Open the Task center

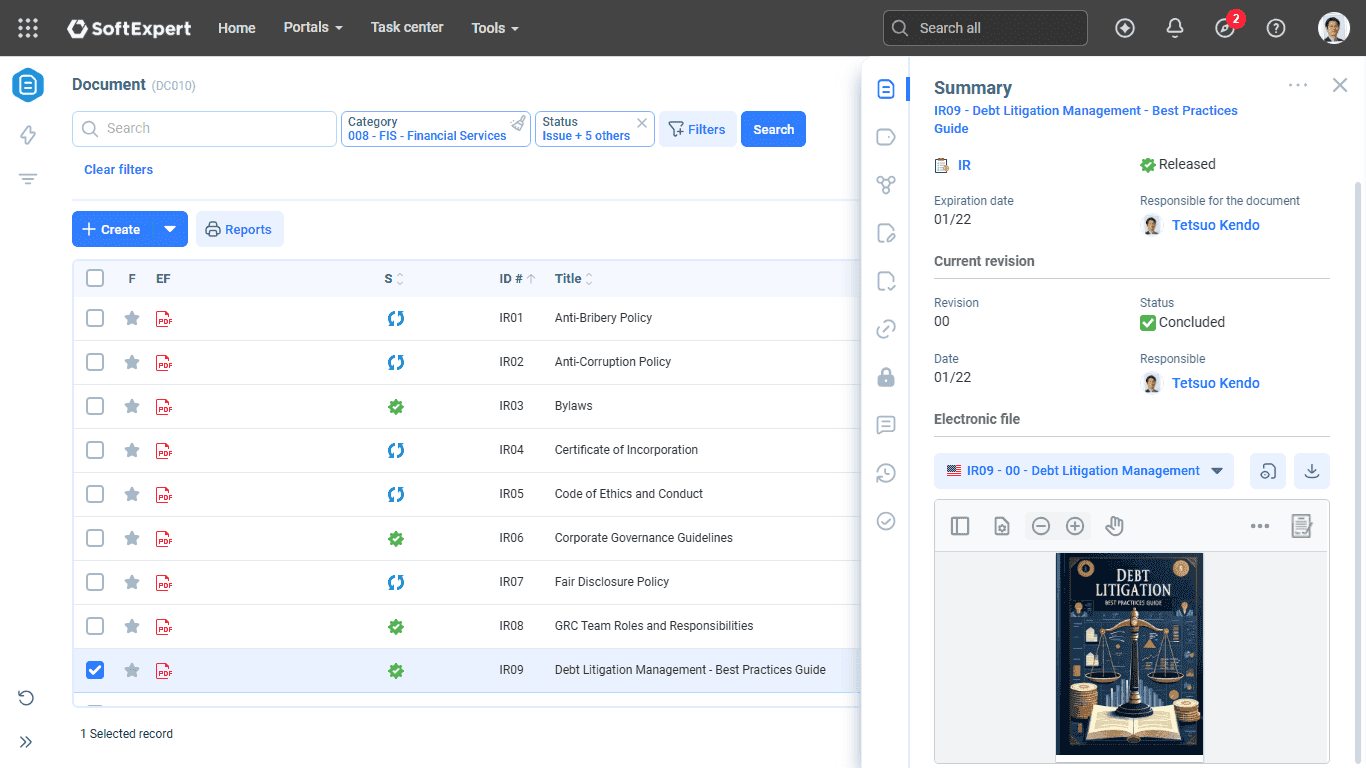(407, 27)
